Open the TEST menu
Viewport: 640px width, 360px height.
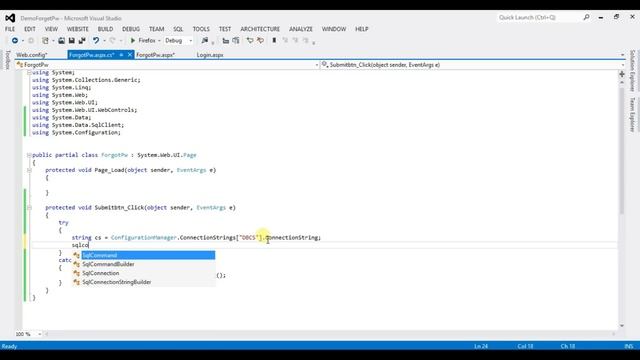225,29
